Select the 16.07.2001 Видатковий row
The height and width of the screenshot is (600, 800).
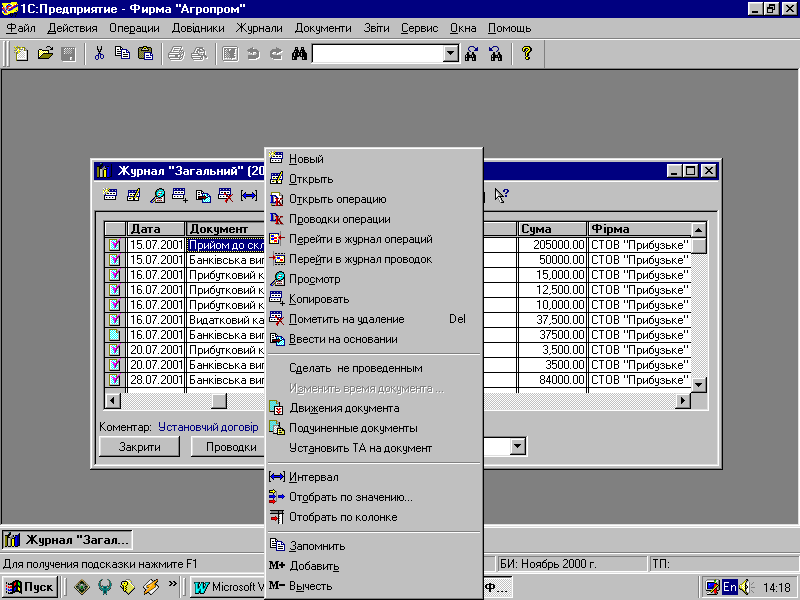[x=398, y=320]
